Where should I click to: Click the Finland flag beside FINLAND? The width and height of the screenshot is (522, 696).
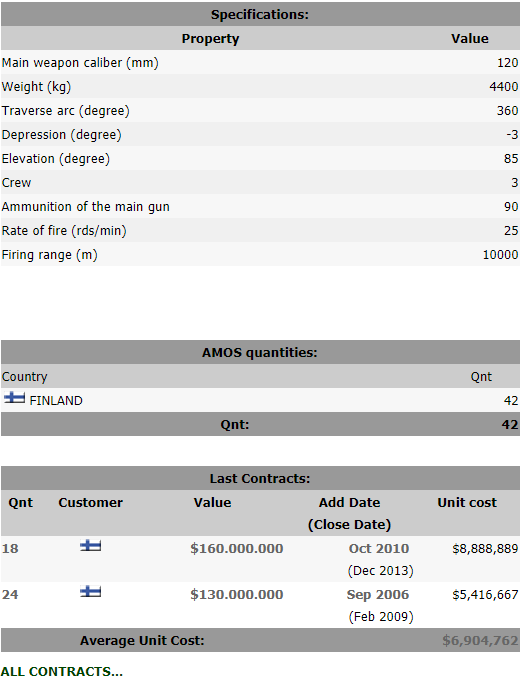15,397
